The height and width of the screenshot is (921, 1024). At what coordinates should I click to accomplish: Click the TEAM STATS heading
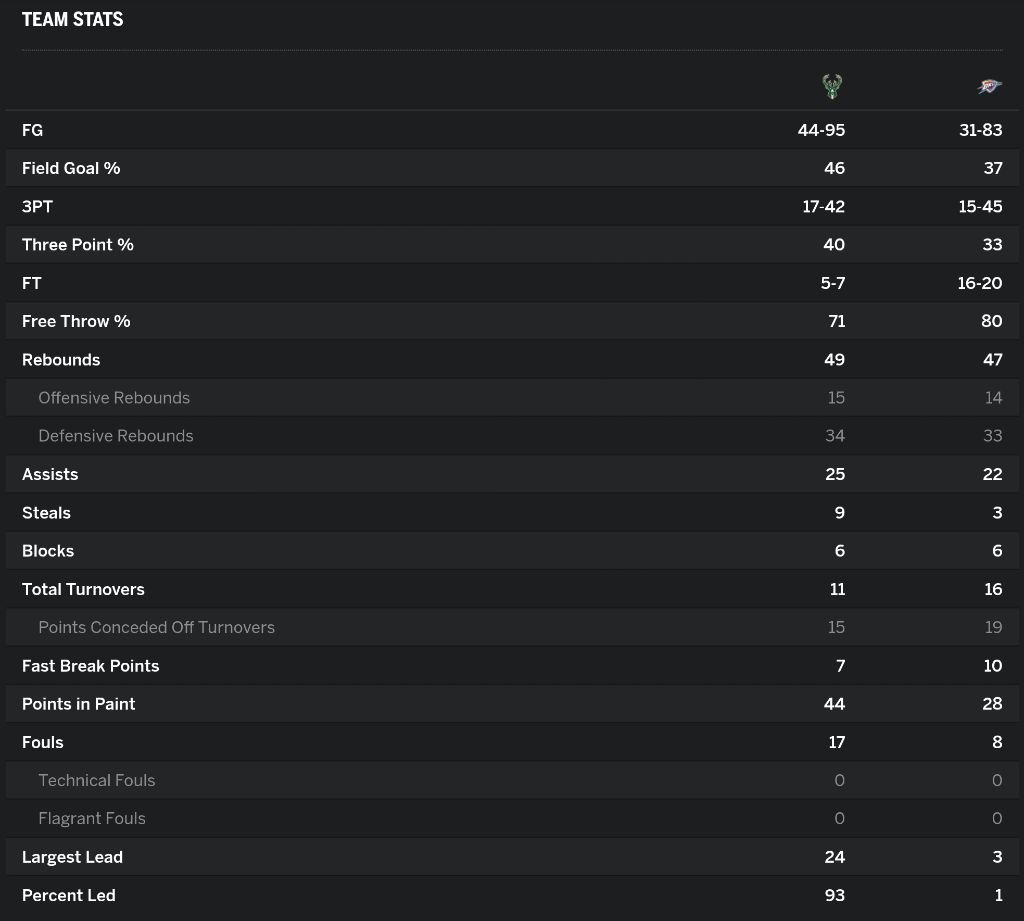pyautogui.click(x=72, y=19)
